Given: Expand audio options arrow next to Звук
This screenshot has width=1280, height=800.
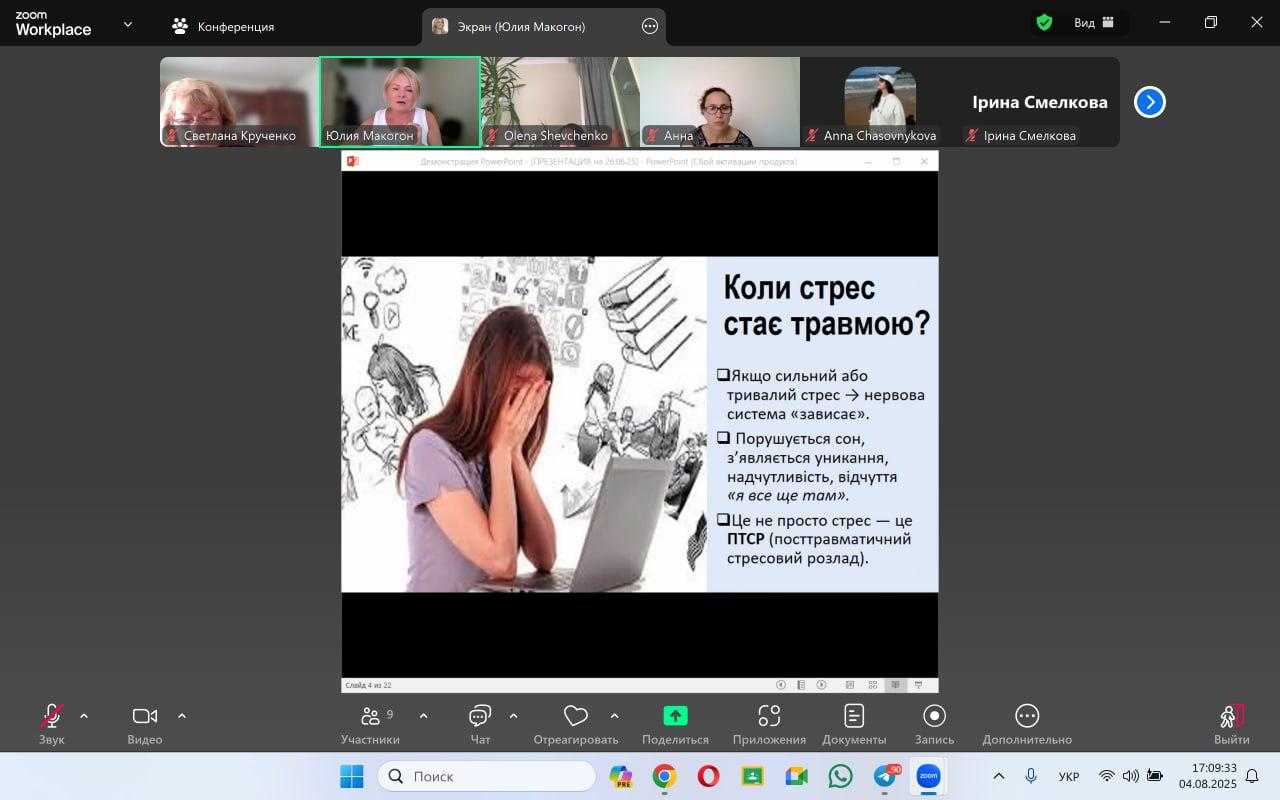Looking at the screenshot, I should [x=84, y=716].
